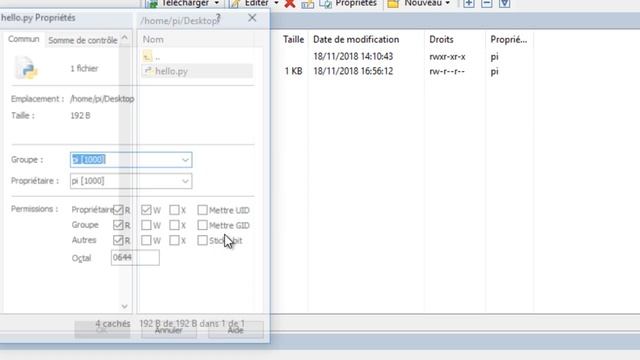
Task: Expand the Nouveau dropdown arrow
Action: click(448, 3)
